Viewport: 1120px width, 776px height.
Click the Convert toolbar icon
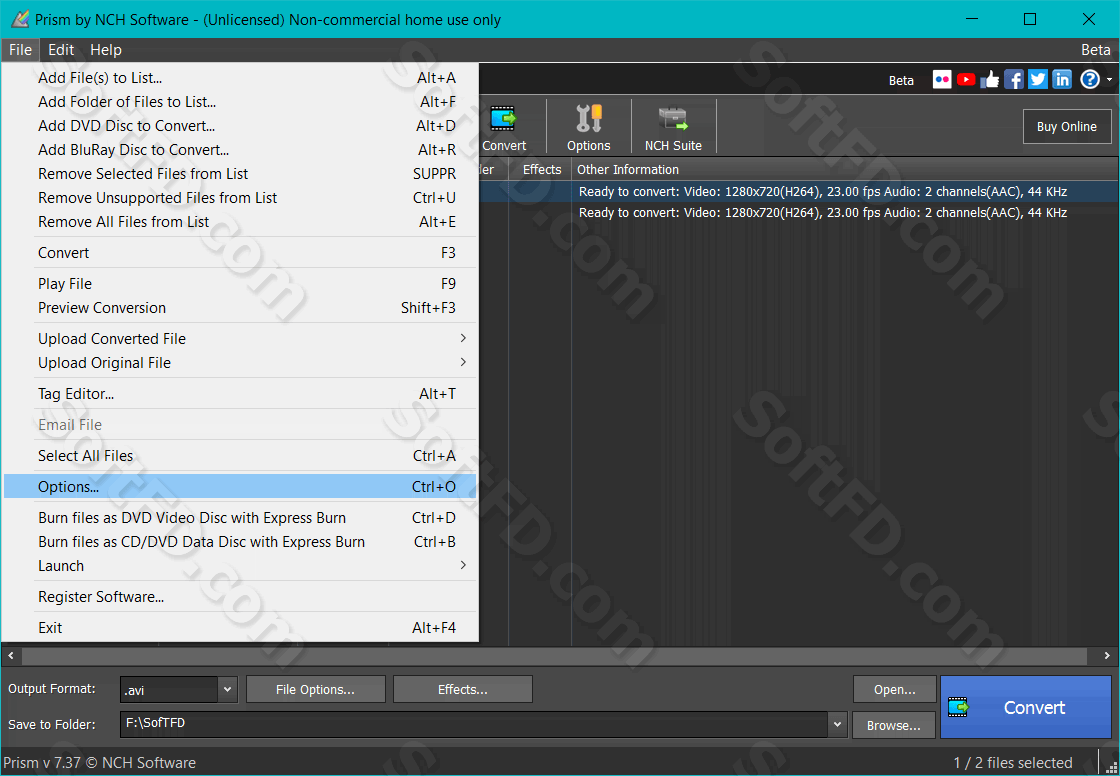pyautogui.click(x=504, y=127)
